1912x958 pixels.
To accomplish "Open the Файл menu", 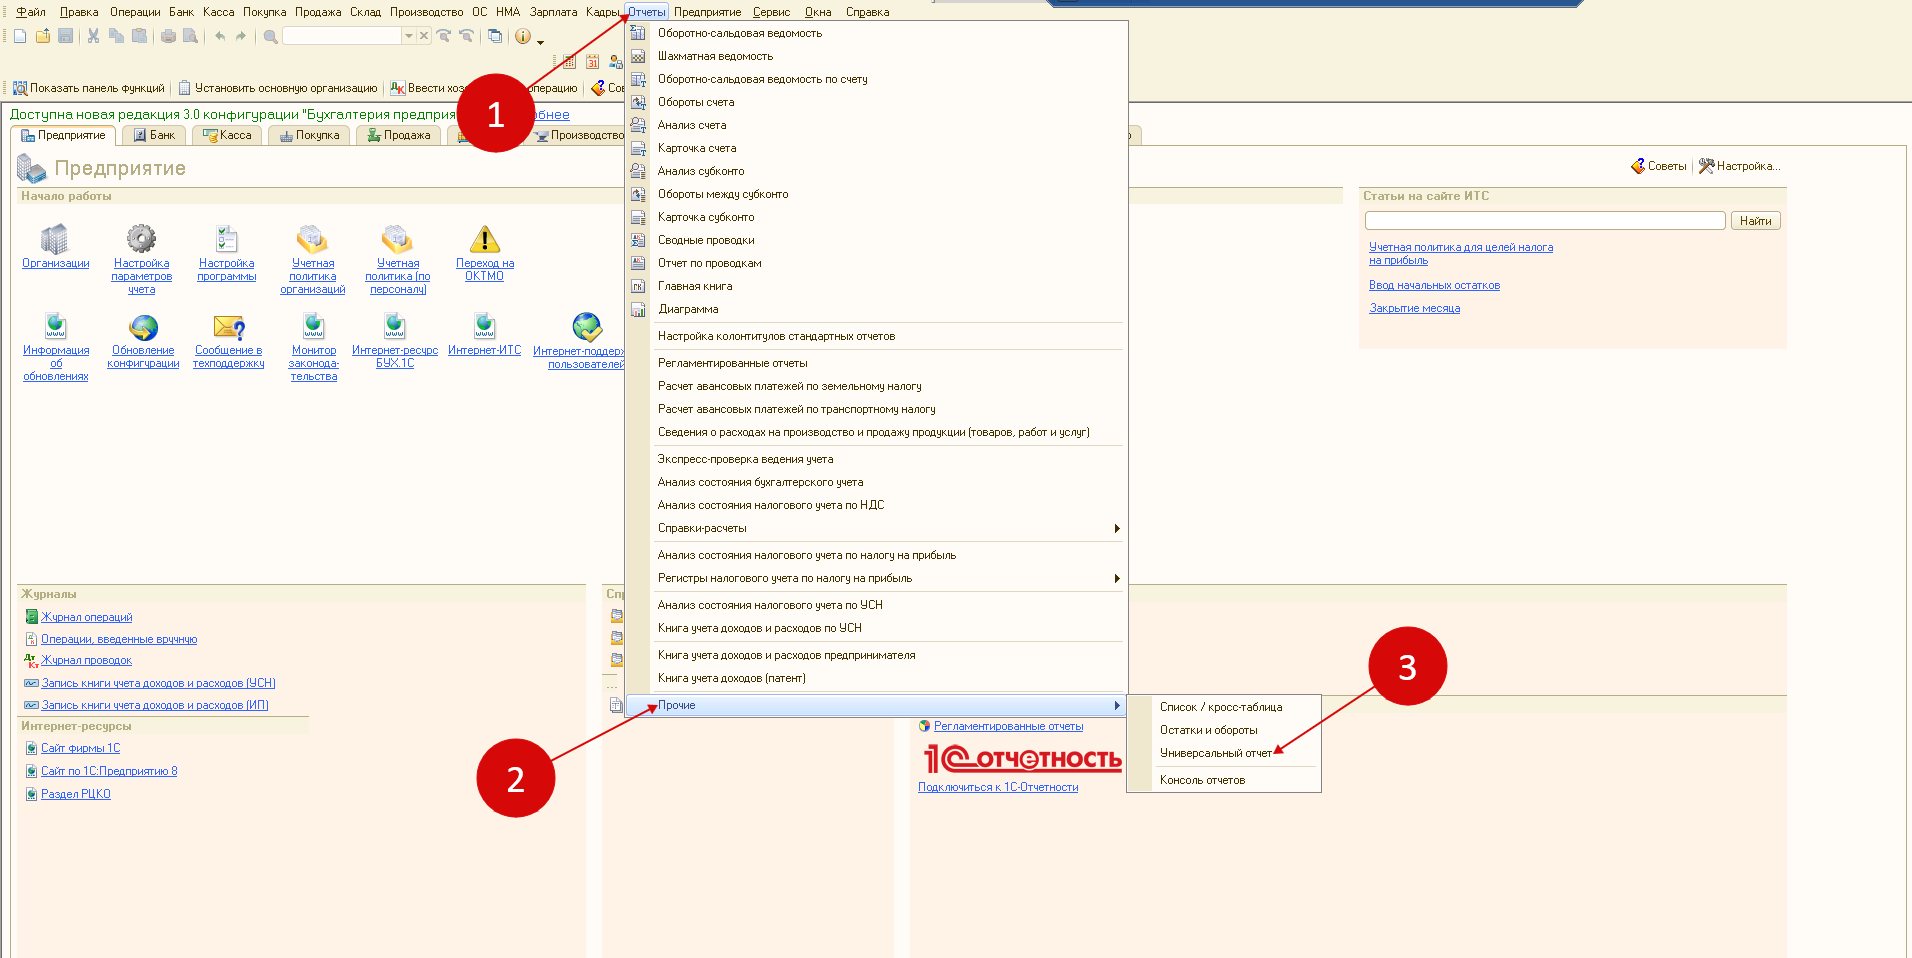I will coord(31,12).
